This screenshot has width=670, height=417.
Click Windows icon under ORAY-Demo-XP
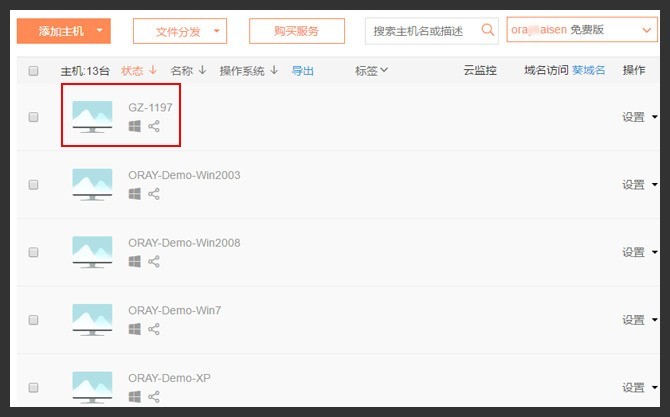[135, 396]
